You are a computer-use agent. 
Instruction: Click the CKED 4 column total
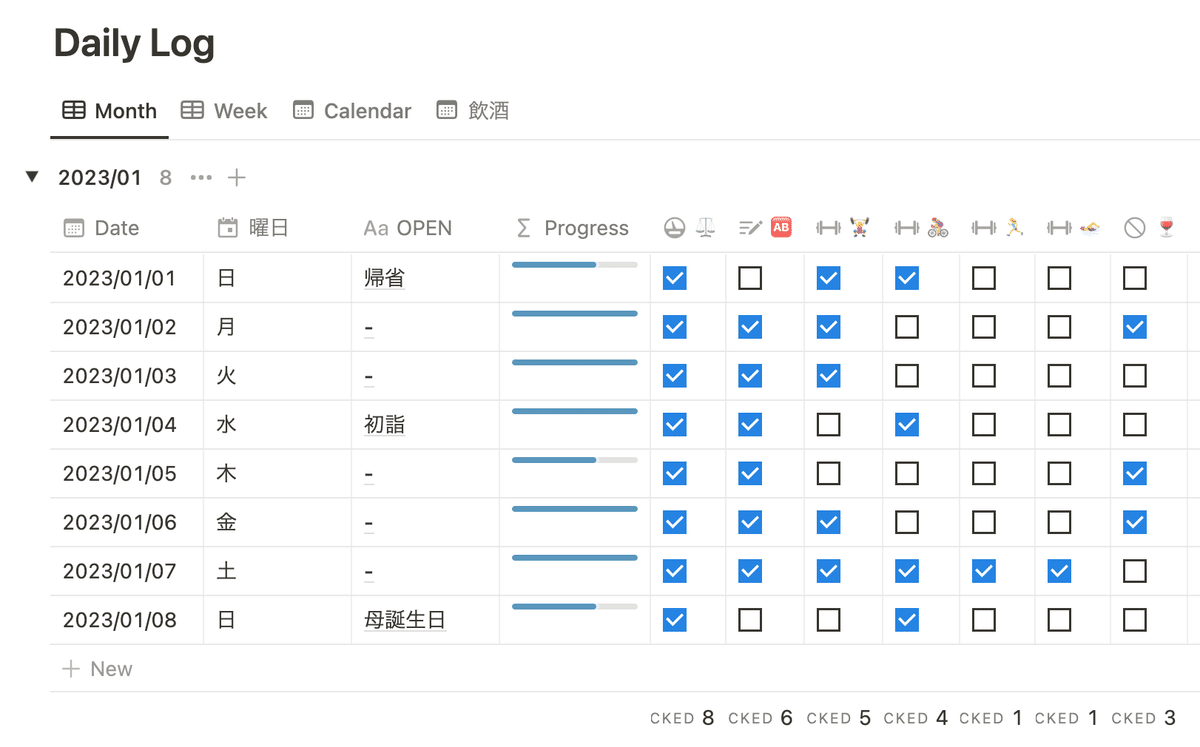pos(915,718)
